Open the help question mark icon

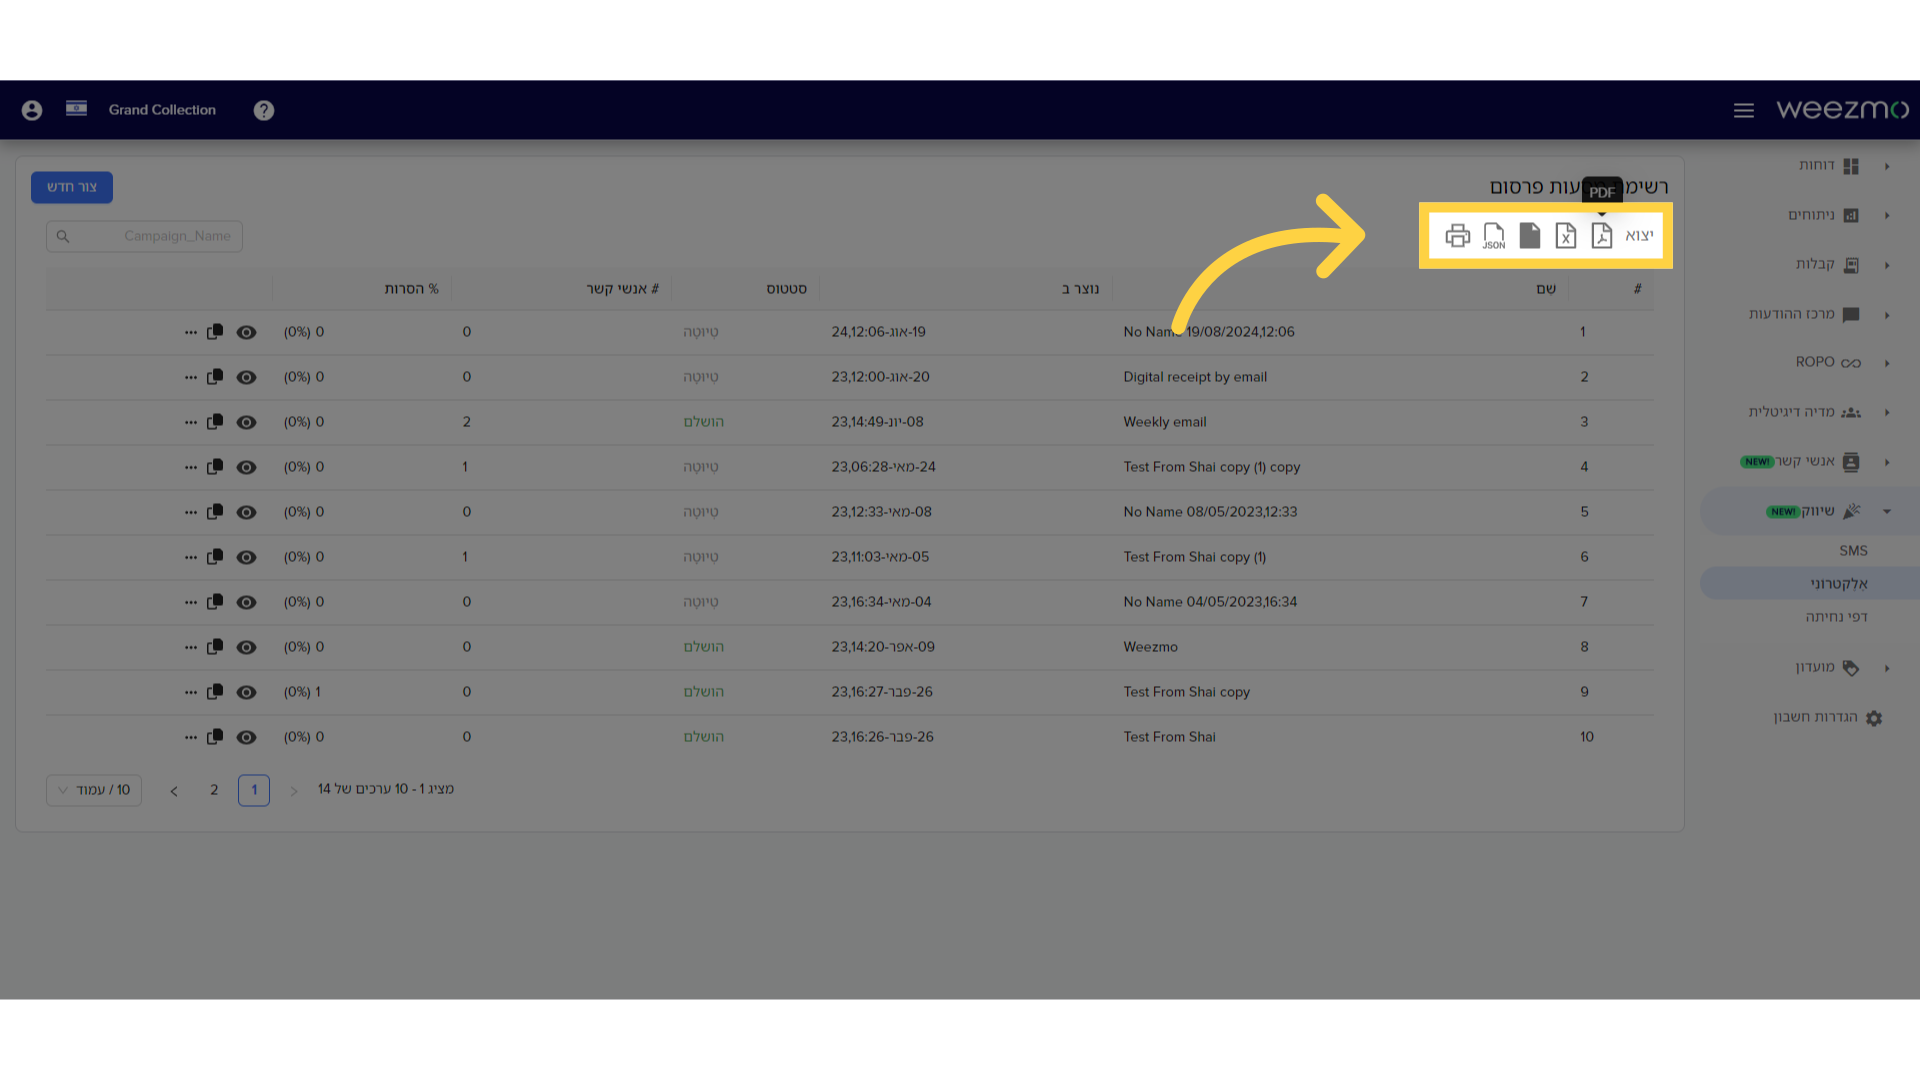(x=264, y=110)
